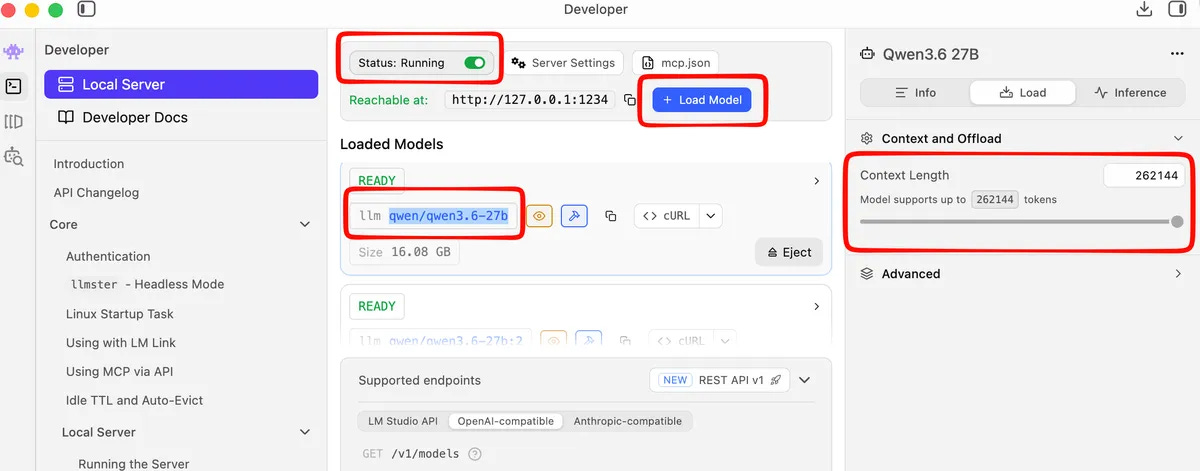1200x471 pixels.
Task: Click the Developer Docs book icon
Action: (66, 117)
